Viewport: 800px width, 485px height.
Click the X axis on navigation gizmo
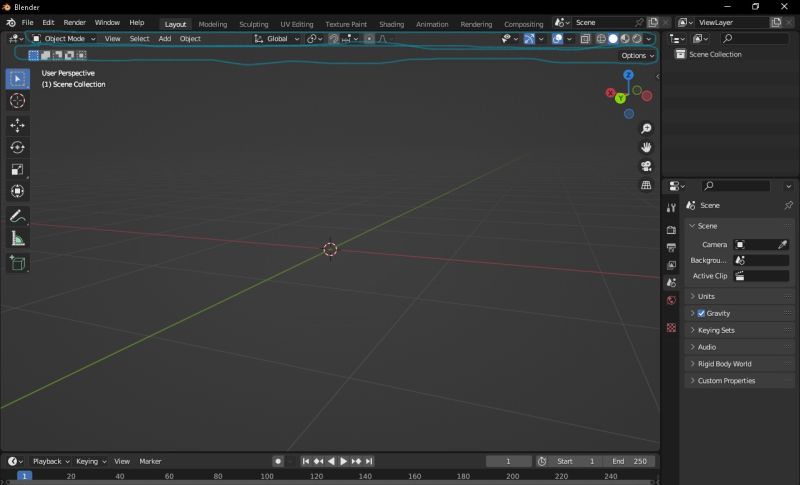[610, 93]
